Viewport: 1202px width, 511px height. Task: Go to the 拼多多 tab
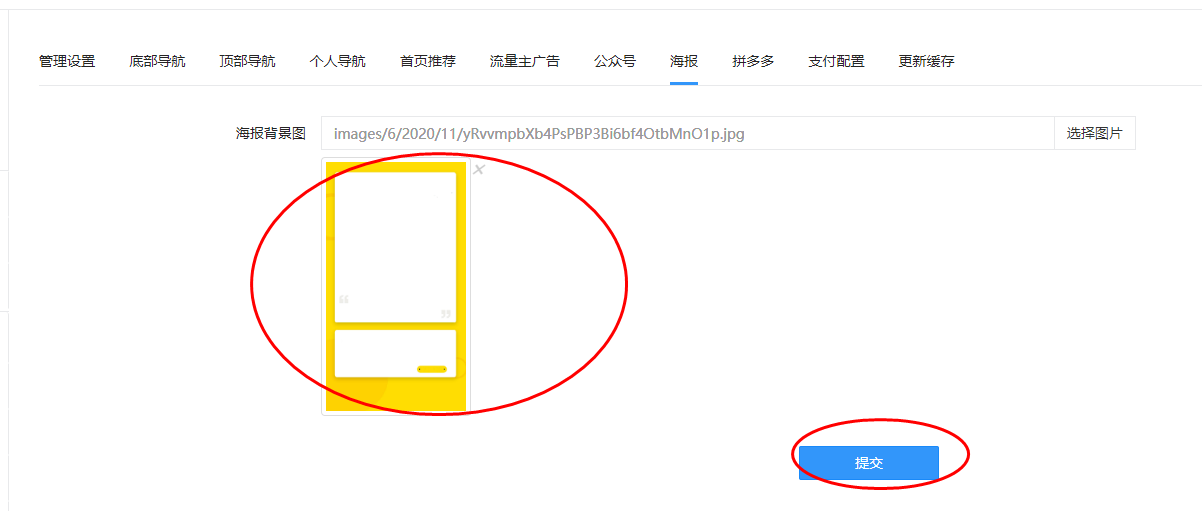pyautogui.click(x=753, y=61)
